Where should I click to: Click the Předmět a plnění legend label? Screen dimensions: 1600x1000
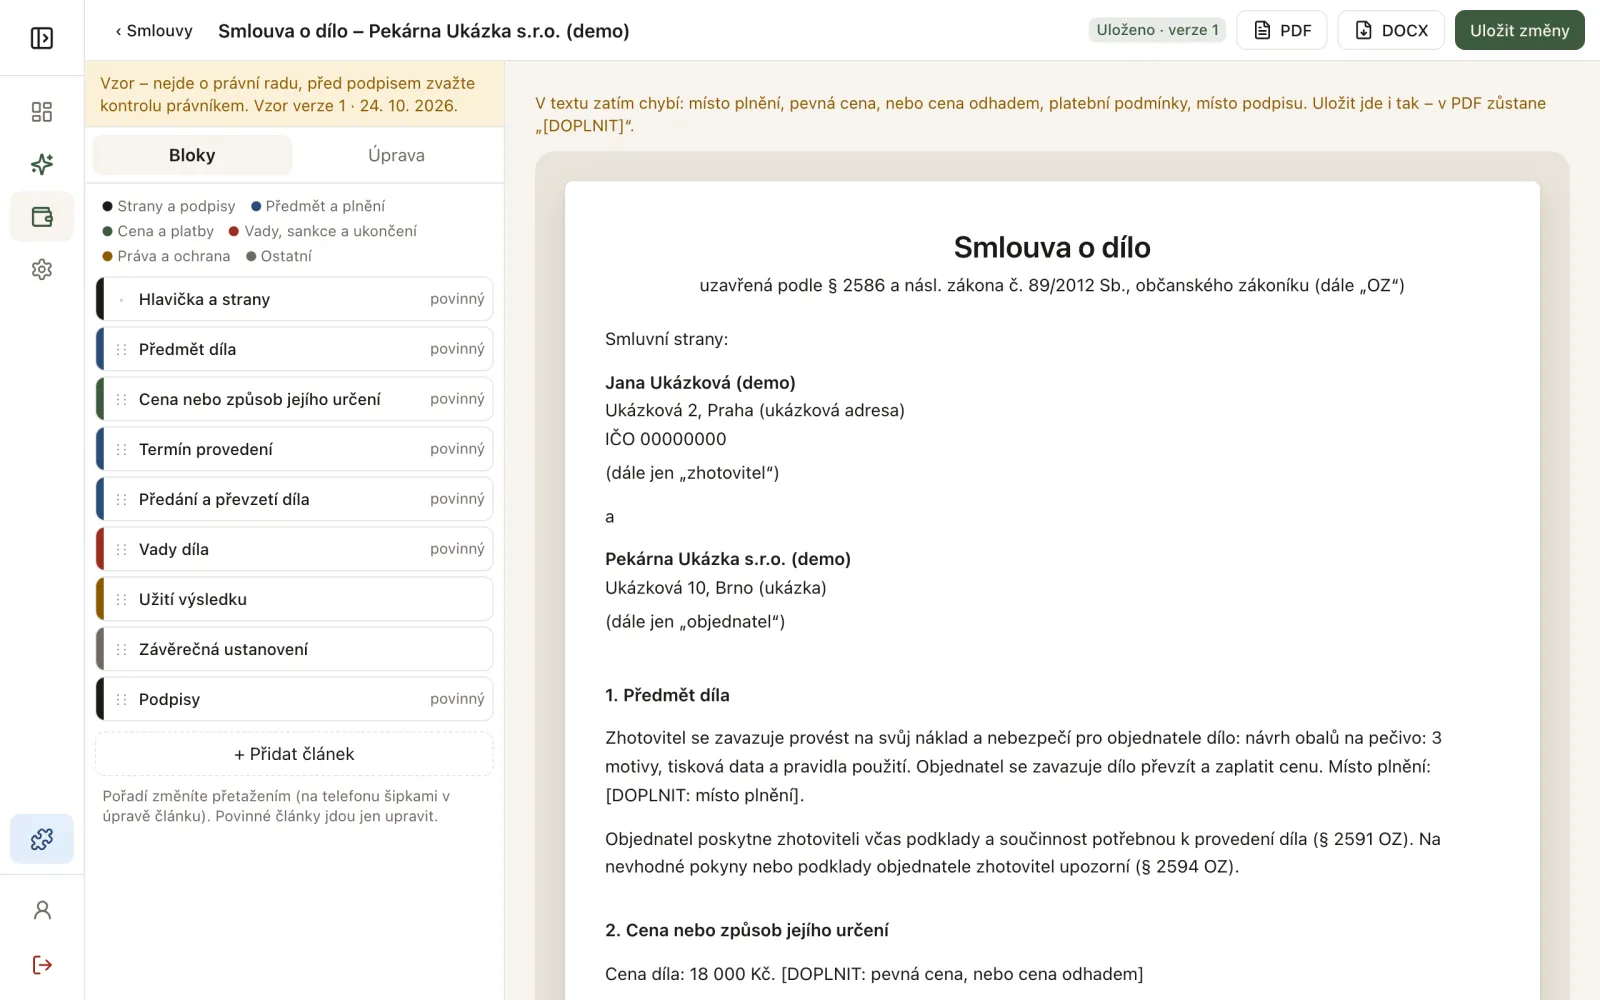click(325, 206)
